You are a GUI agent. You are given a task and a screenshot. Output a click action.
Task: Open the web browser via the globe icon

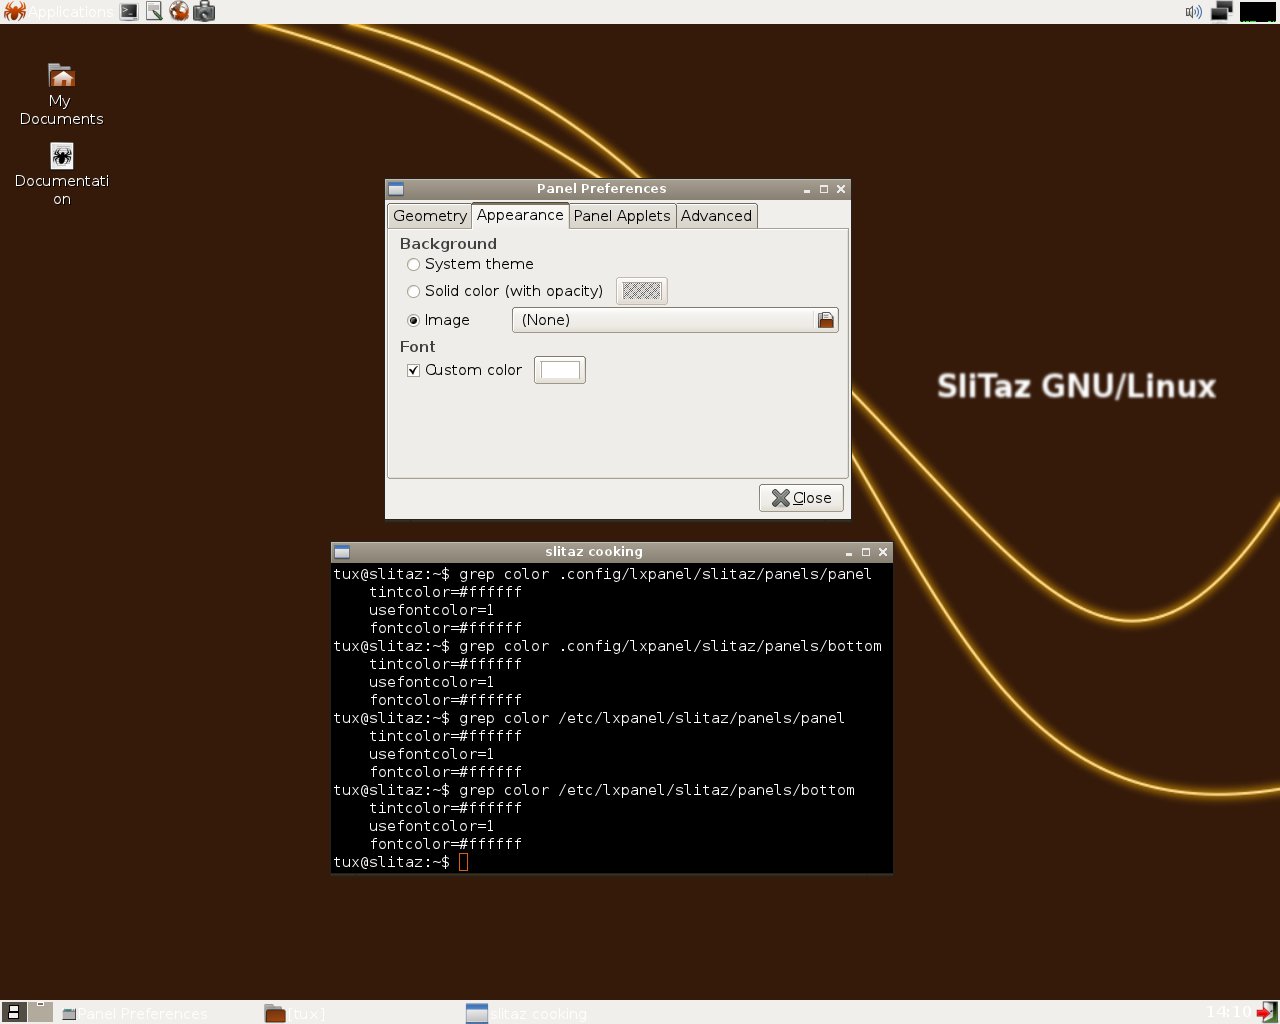179,11
